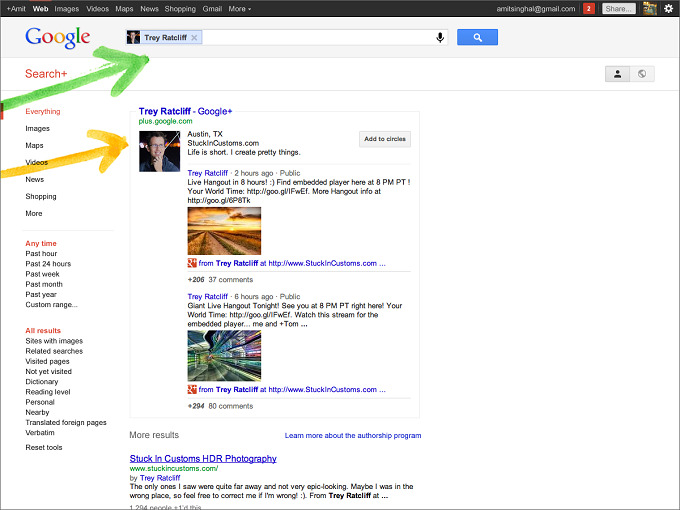Select the Verbatim filter

(40, 432)
